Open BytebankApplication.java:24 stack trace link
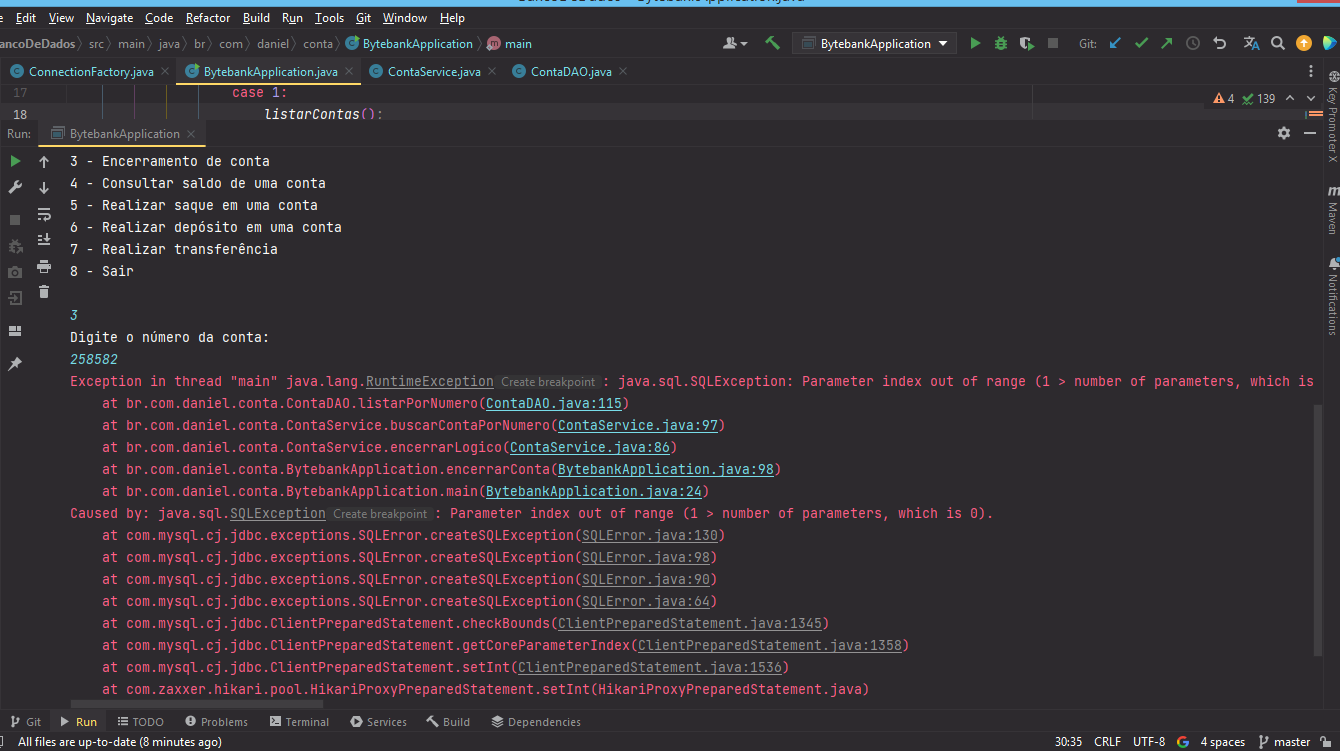 click(594, 491)
